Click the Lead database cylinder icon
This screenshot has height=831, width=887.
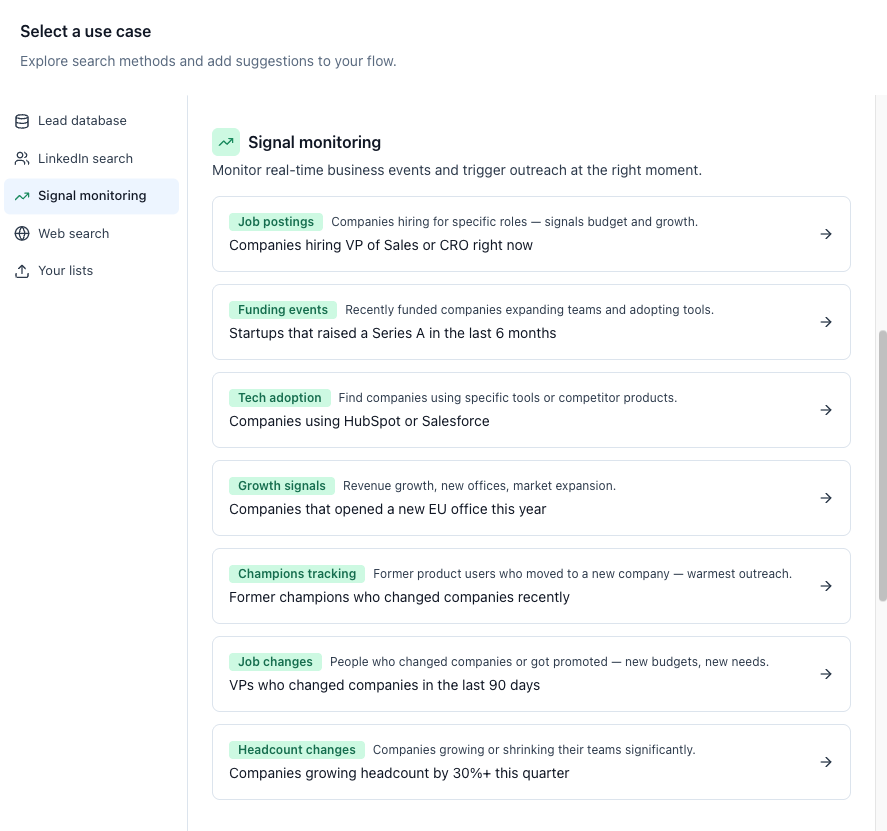pyautogui.click(x=22, y=121)
